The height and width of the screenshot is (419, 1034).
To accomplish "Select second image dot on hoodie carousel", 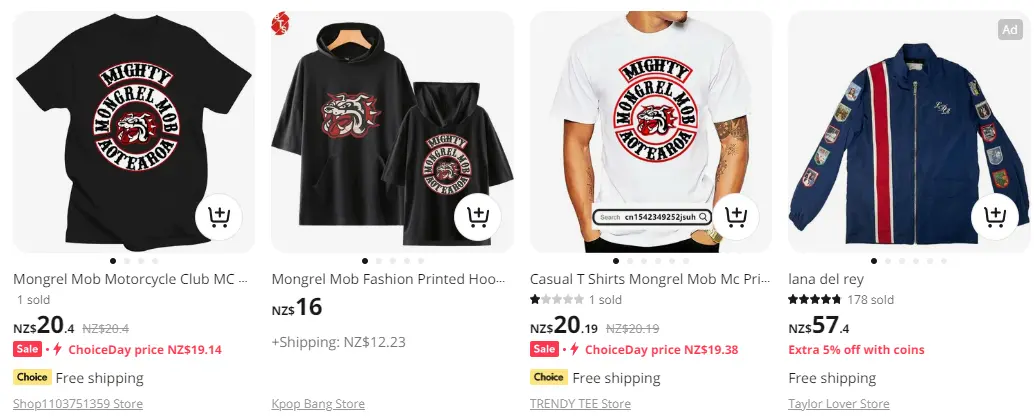I will 378,261.
